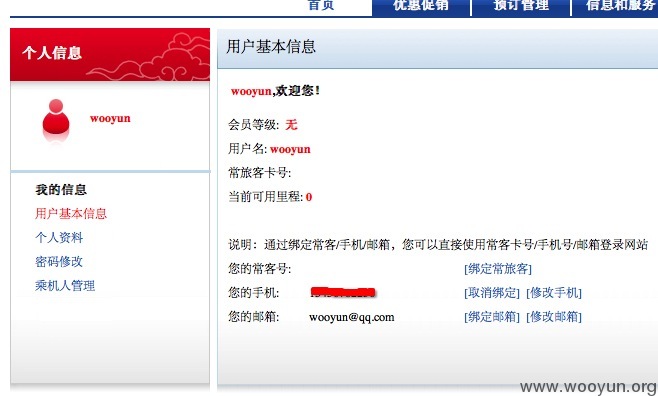Open the 预订管理 navigation tab
Viewport: 658px width, 396px height.
click(521, 5)
